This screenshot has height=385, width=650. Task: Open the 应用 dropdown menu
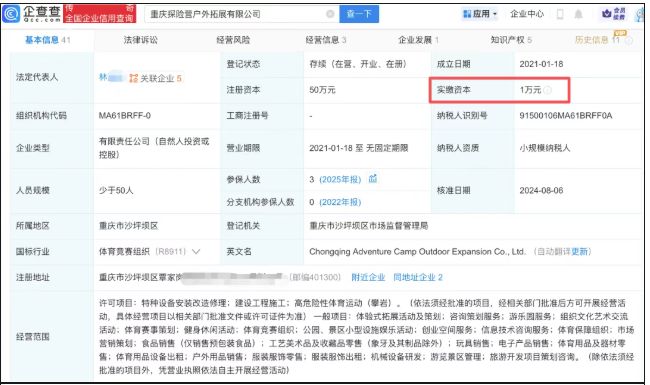pyautogui.click(x=480, y=14)
